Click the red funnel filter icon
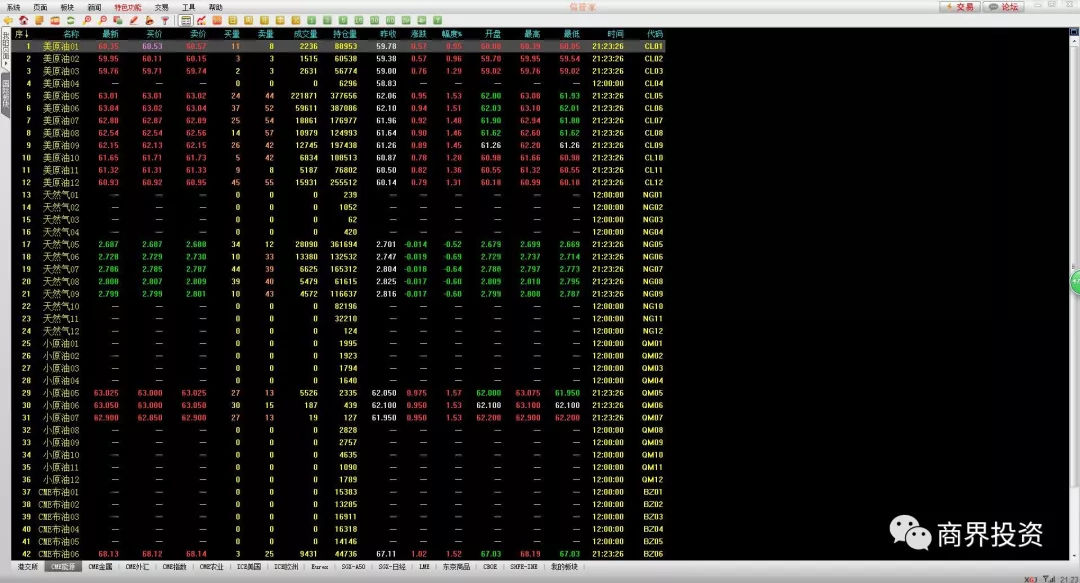 click(x=164, y=20)
